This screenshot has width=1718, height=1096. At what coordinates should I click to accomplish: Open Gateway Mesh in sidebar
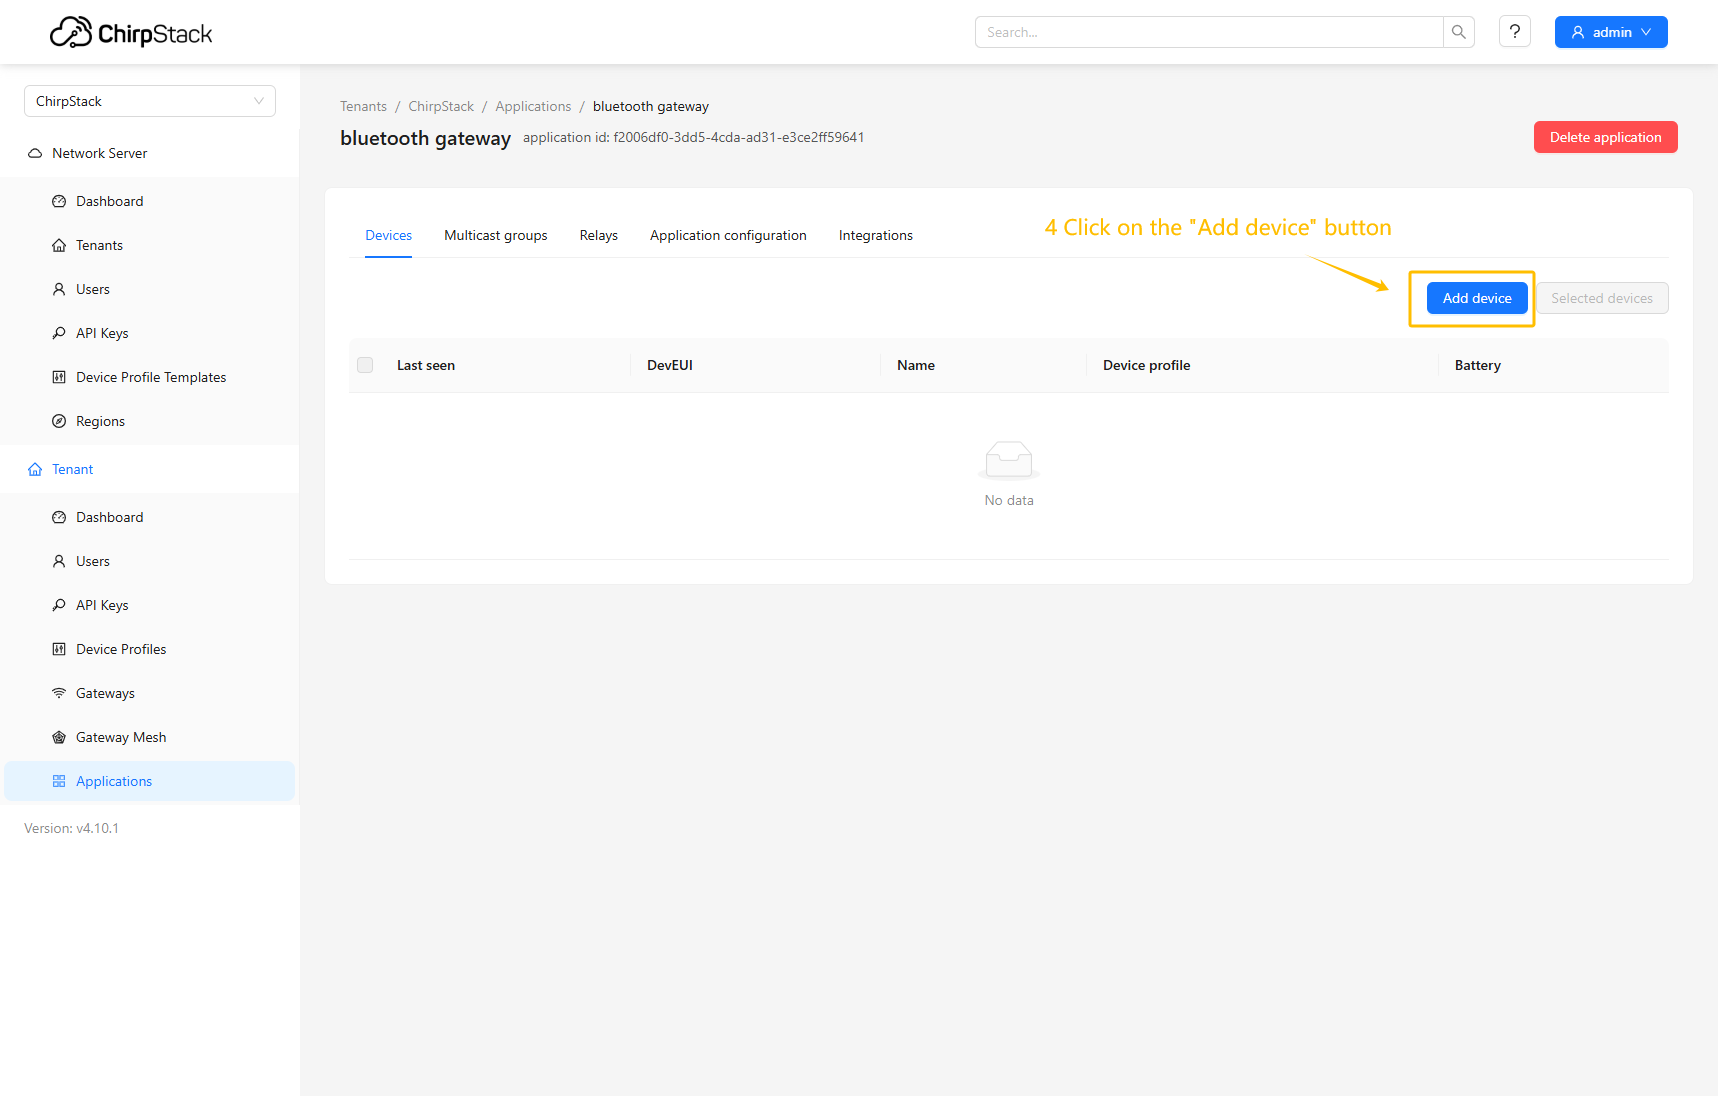pyautogui.click(x=121, y=737)
